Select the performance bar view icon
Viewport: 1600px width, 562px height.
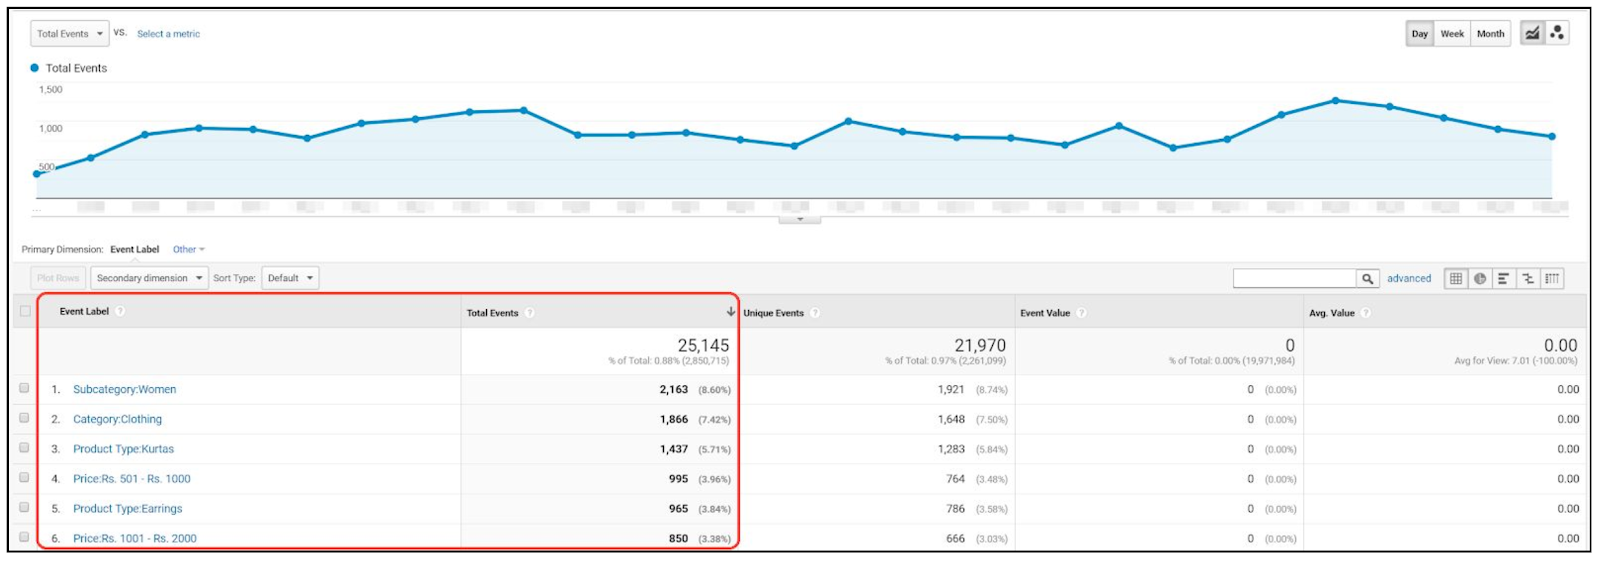(x=1504, y=279)
